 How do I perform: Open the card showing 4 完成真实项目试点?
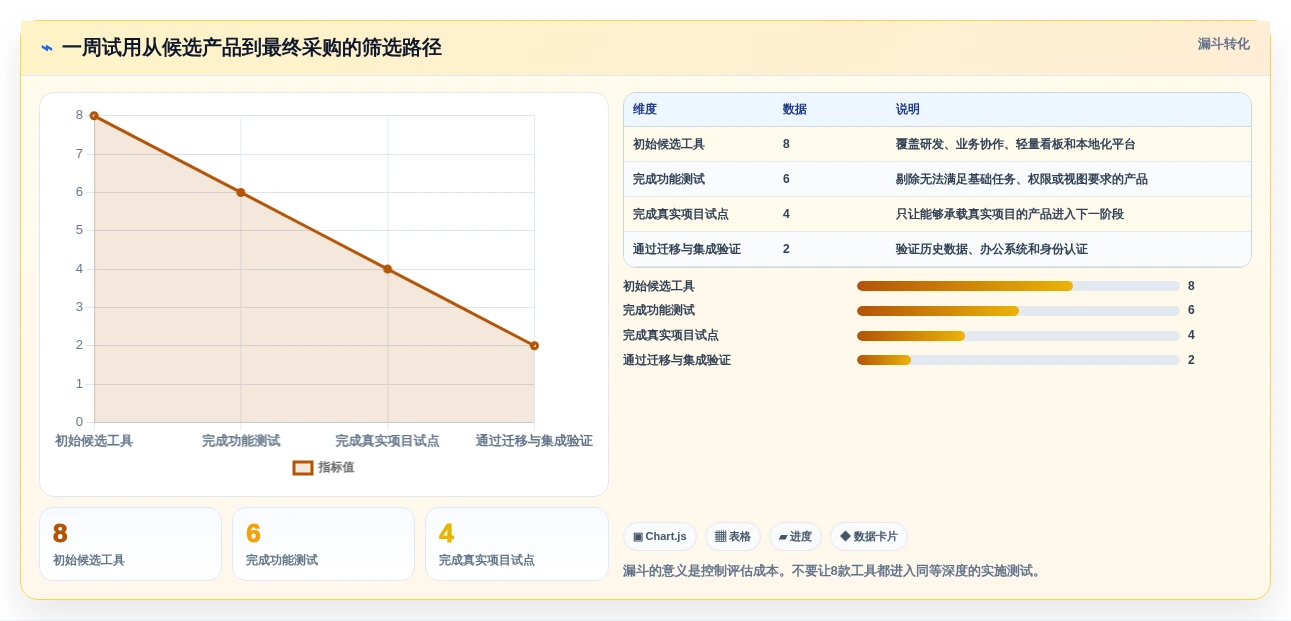(517, 544)
